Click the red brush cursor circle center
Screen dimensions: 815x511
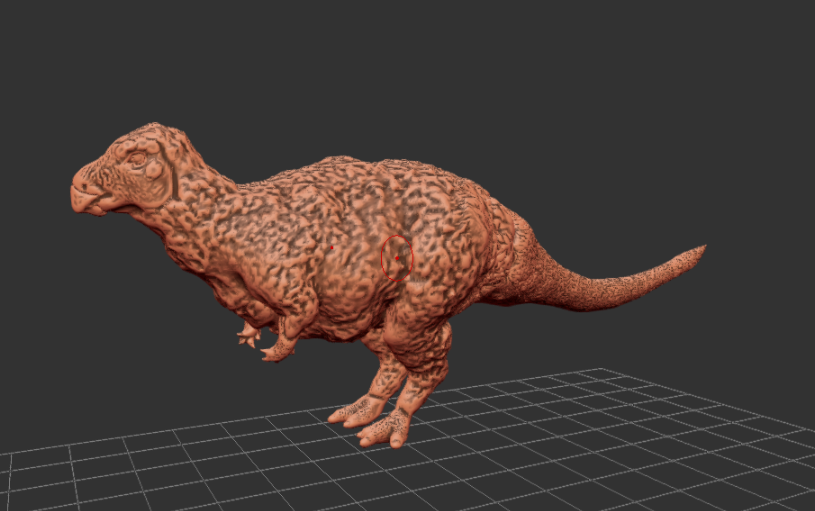click(397, 258)
